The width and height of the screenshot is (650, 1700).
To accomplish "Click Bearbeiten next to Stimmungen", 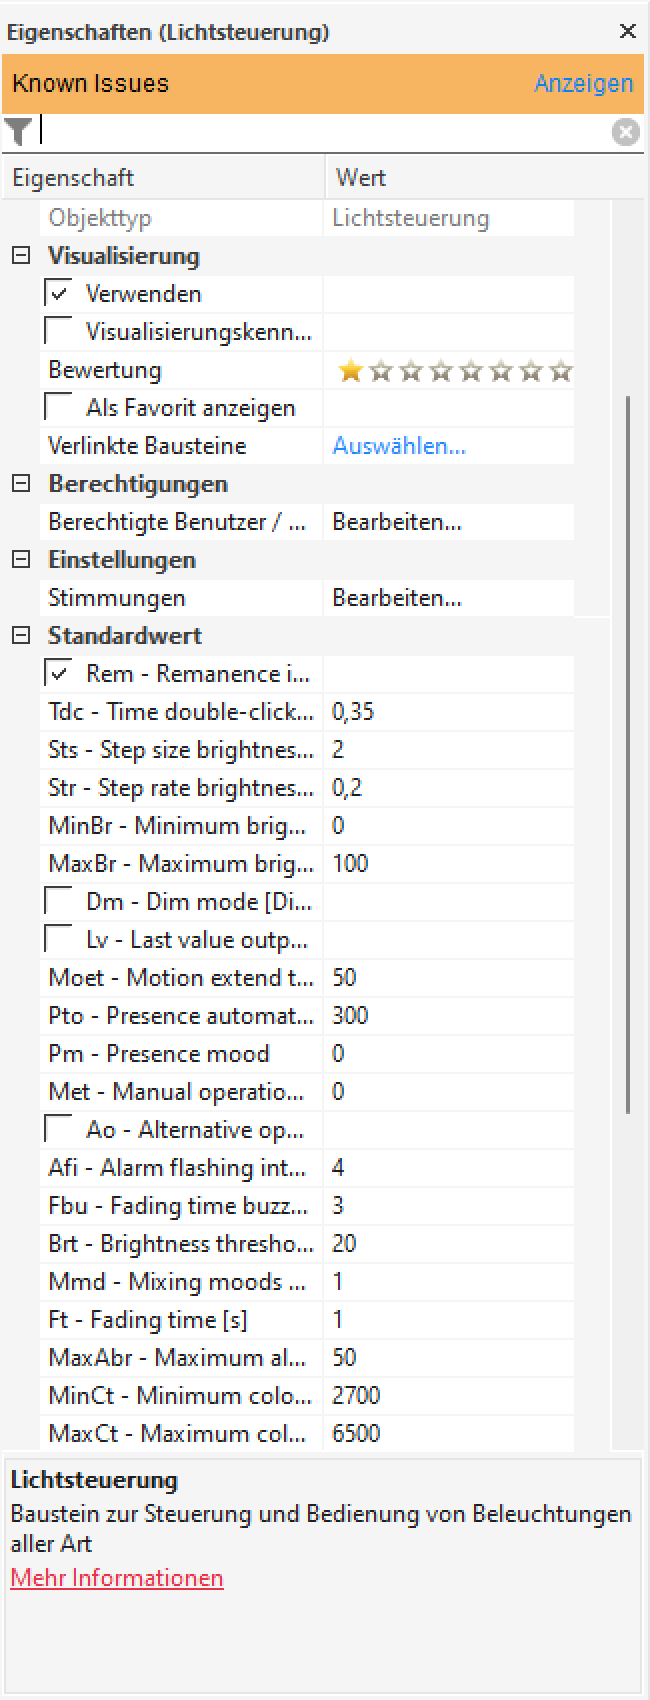I will pyautogui.click(x=397, y=598).
